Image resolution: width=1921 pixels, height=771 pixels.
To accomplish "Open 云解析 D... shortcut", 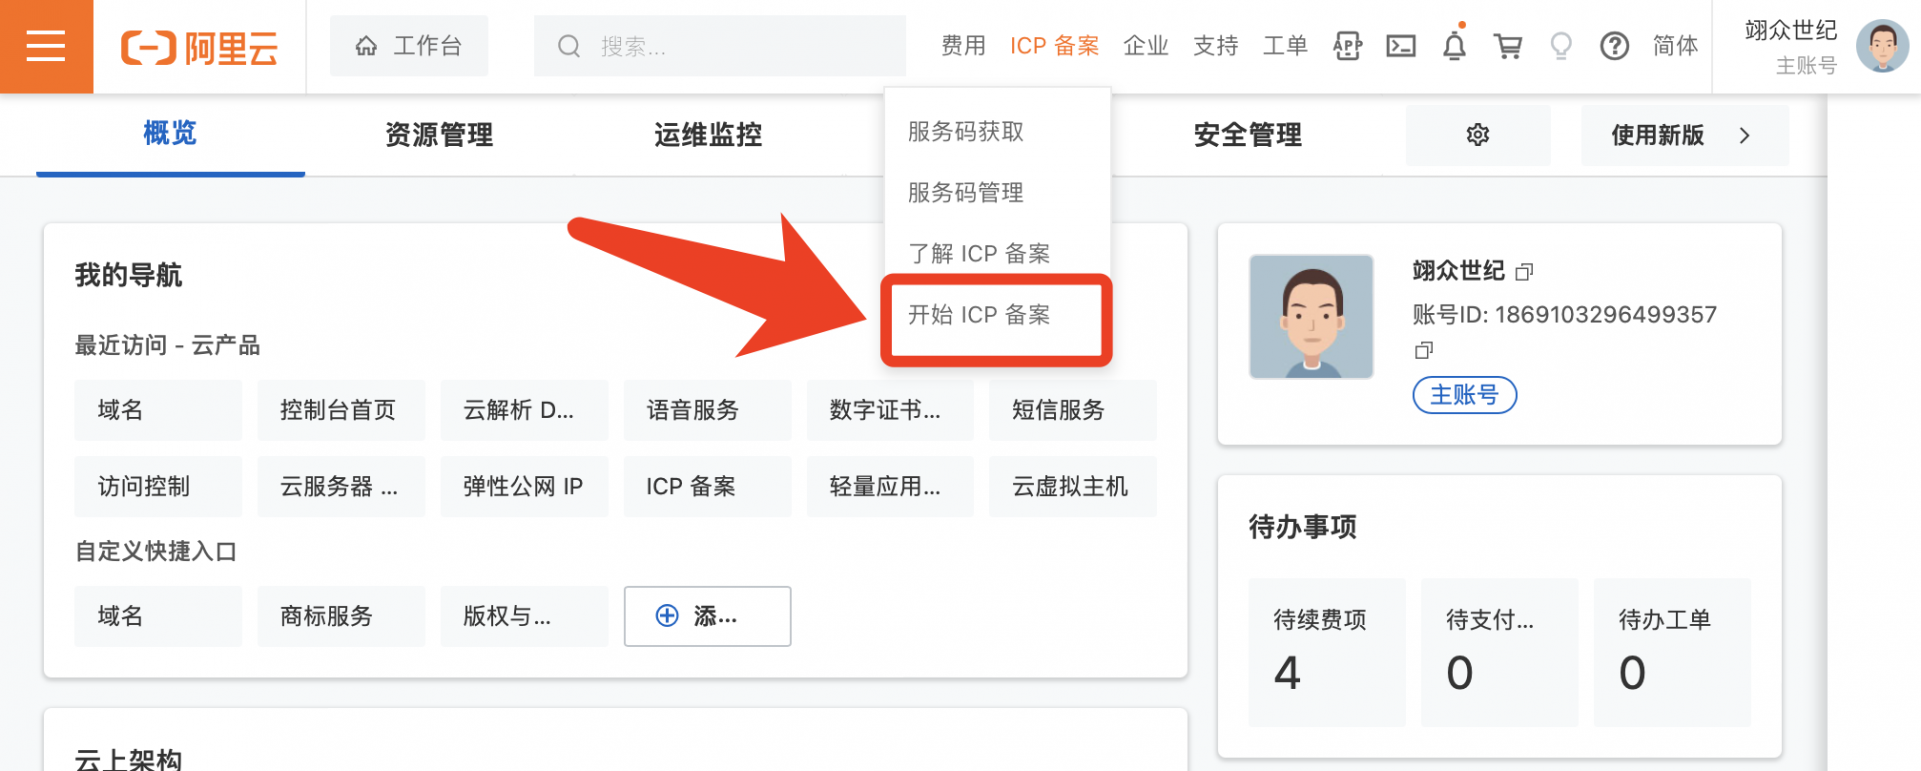I will click(x=524, y=410).
